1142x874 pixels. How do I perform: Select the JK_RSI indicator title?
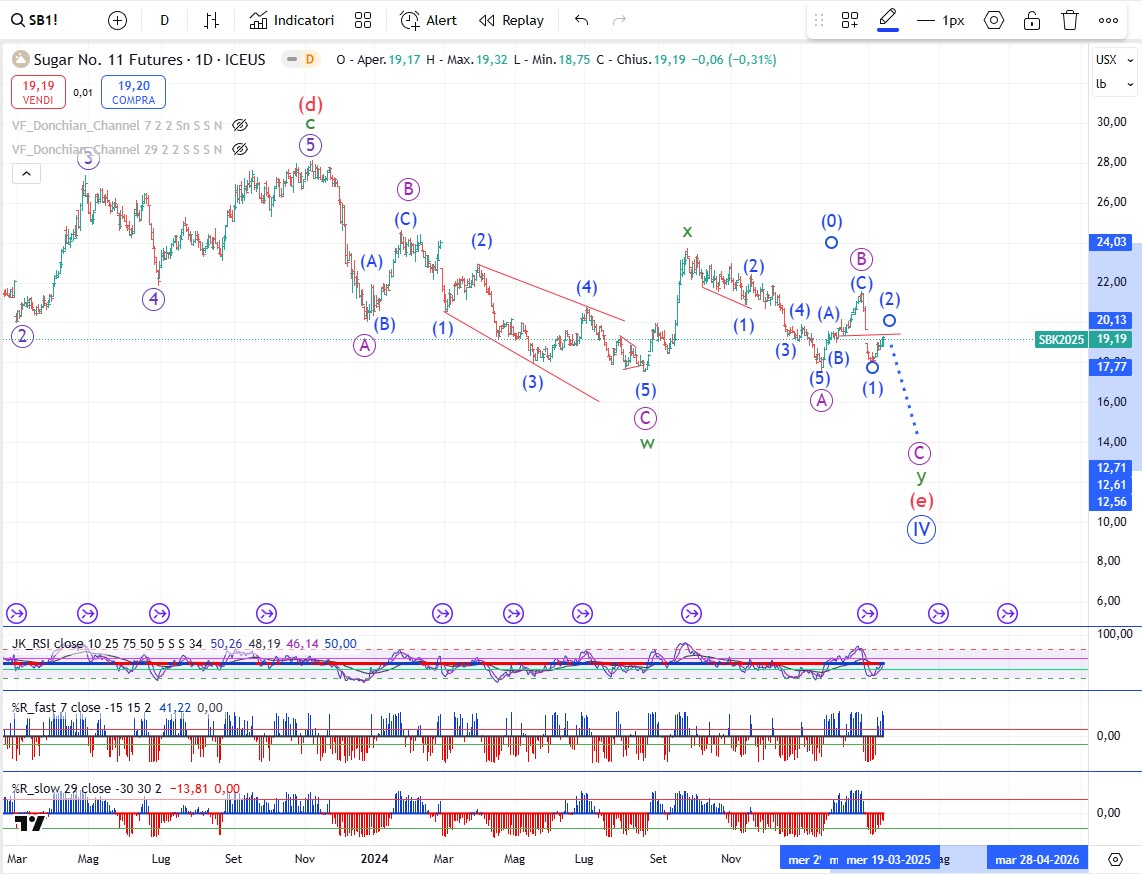coord(107,644)
